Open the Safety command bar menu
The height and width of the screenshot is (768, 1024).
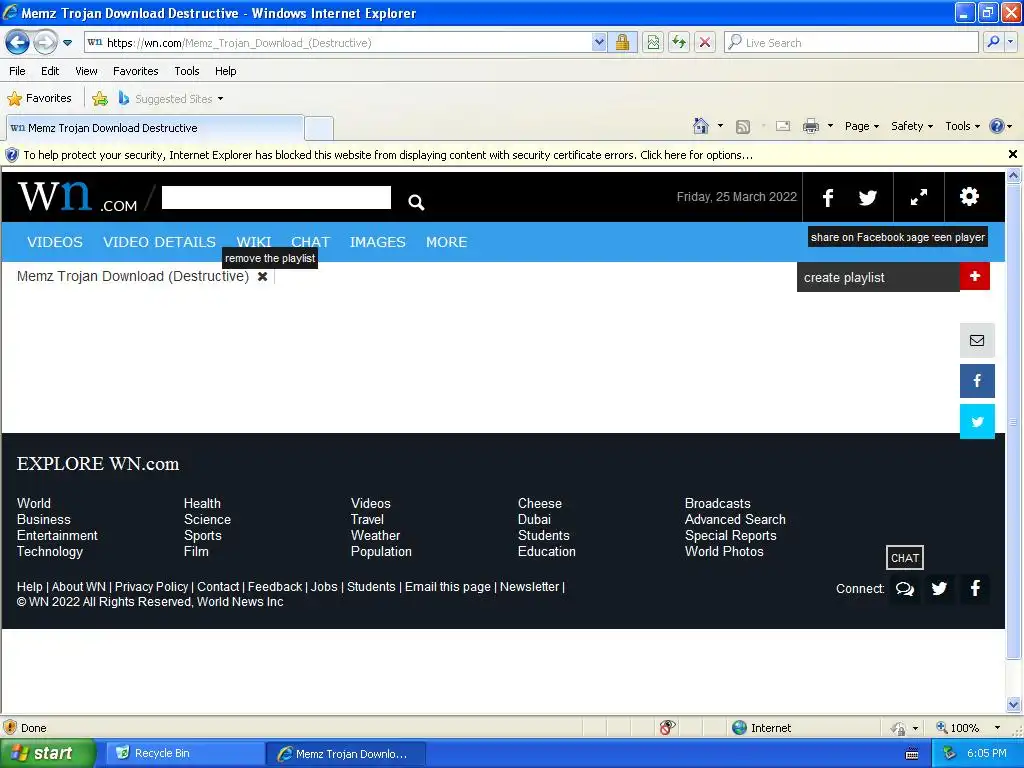click(x=912, y=126)
